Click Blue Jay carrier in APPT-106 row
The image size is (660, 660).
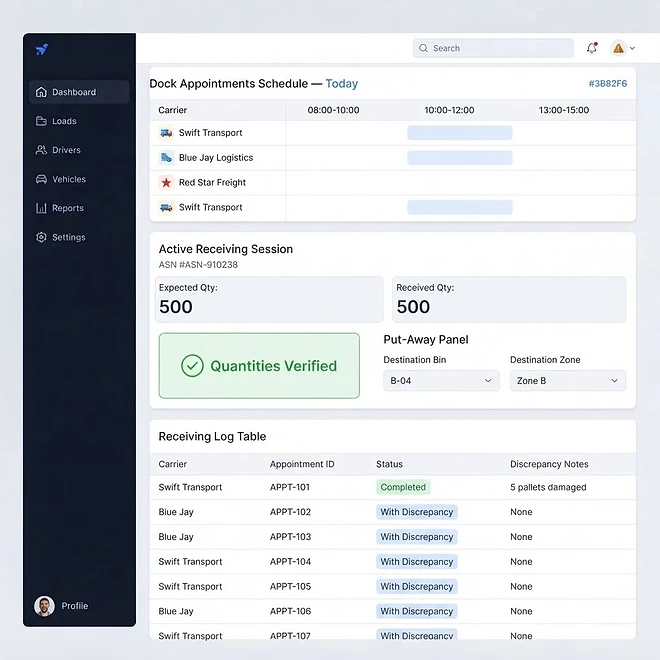point(176,611)
